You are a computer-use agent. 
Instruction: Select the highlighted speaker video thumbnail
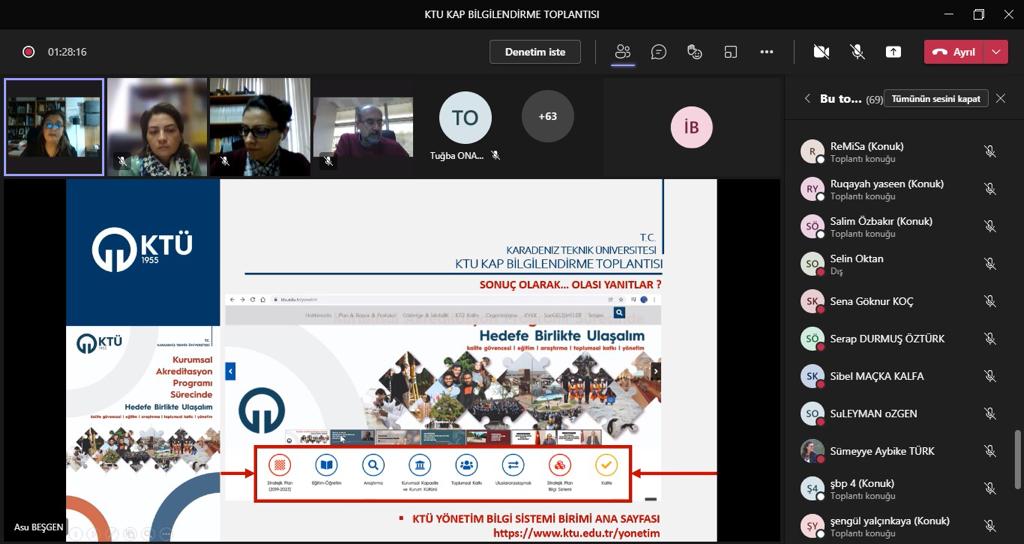point(54,127)
